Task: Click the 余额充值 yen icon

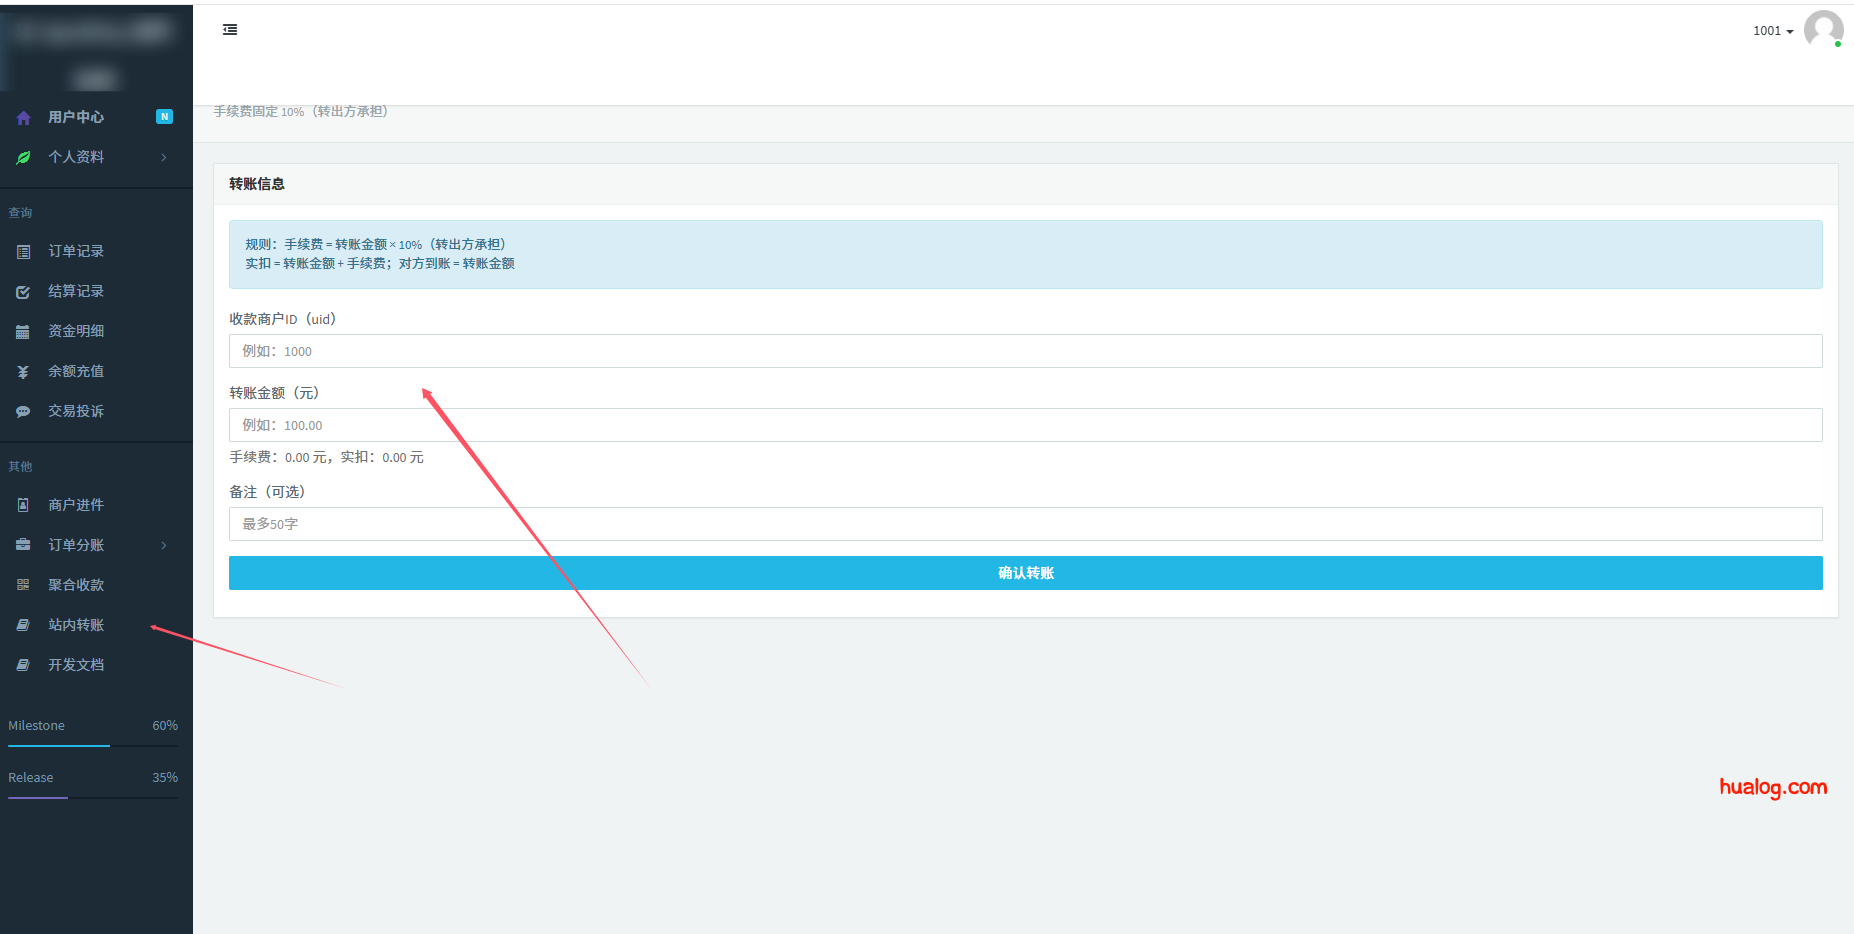Action: [23, 372]
